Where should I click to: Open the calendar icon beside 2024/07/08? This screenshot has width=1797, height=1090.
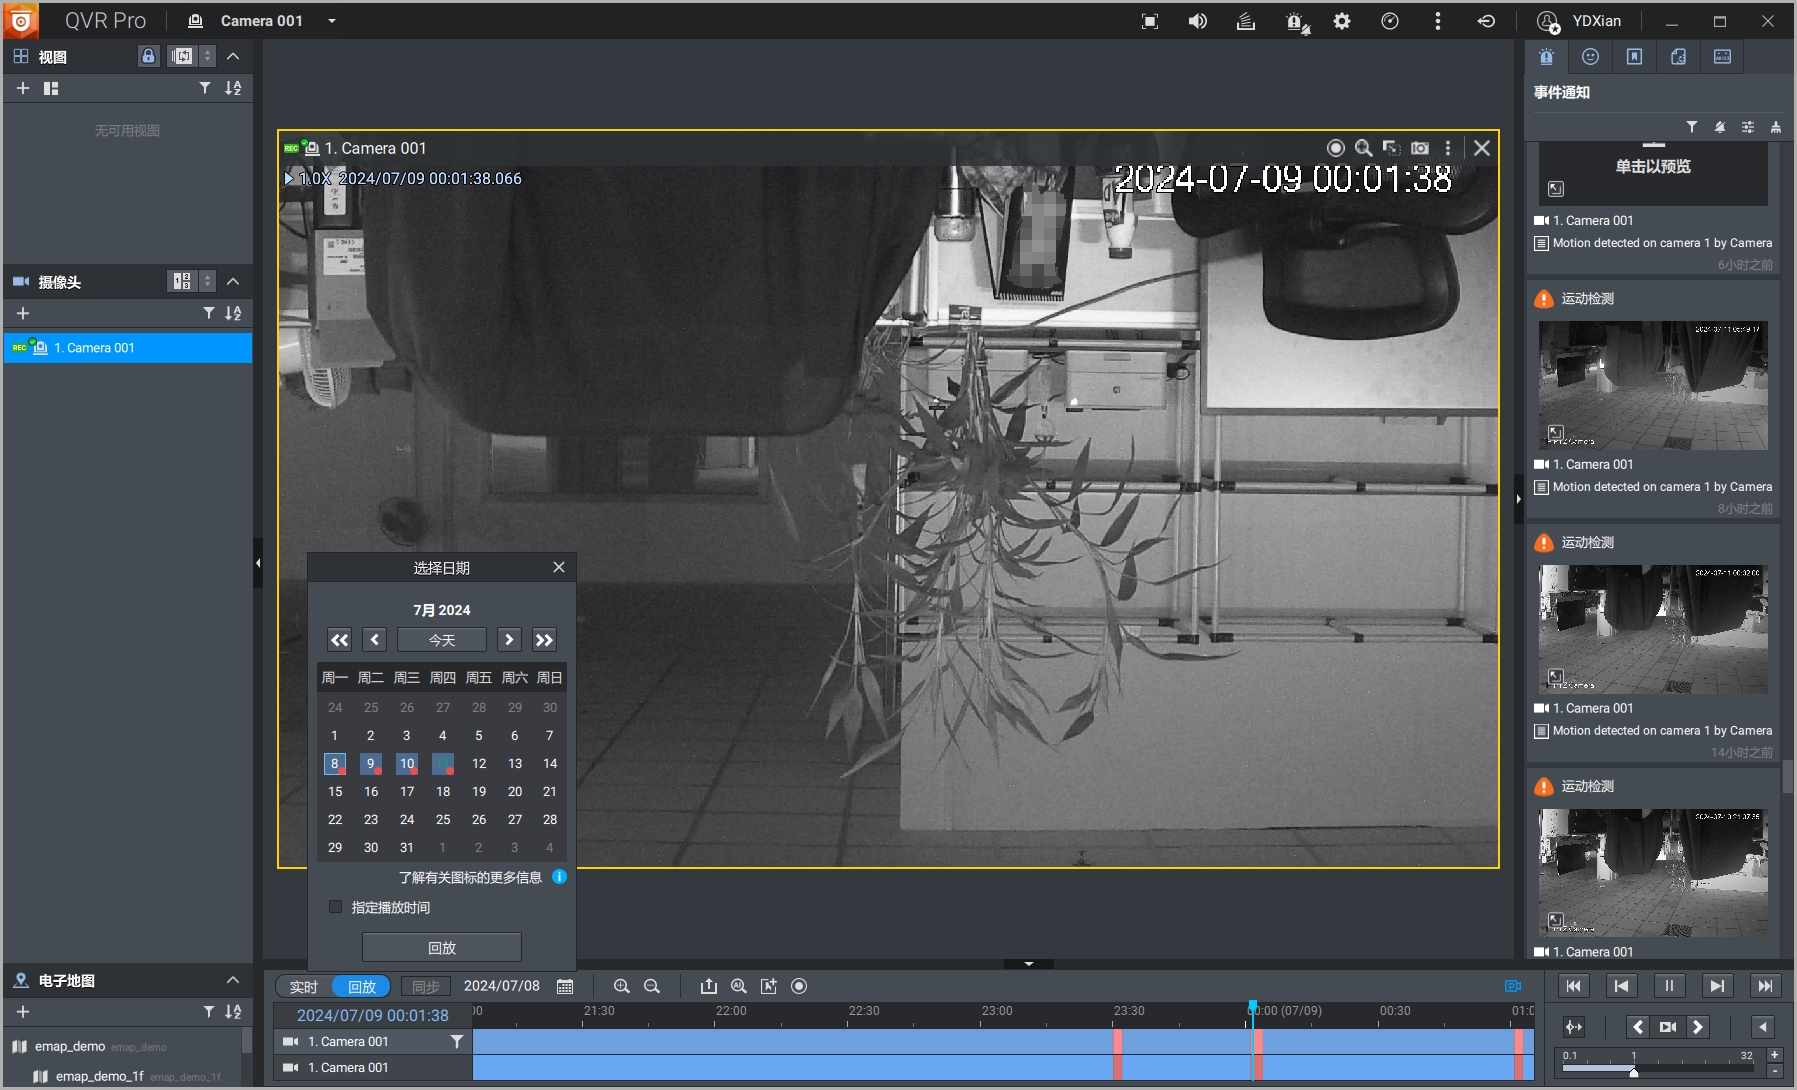(x=565, y=987)
